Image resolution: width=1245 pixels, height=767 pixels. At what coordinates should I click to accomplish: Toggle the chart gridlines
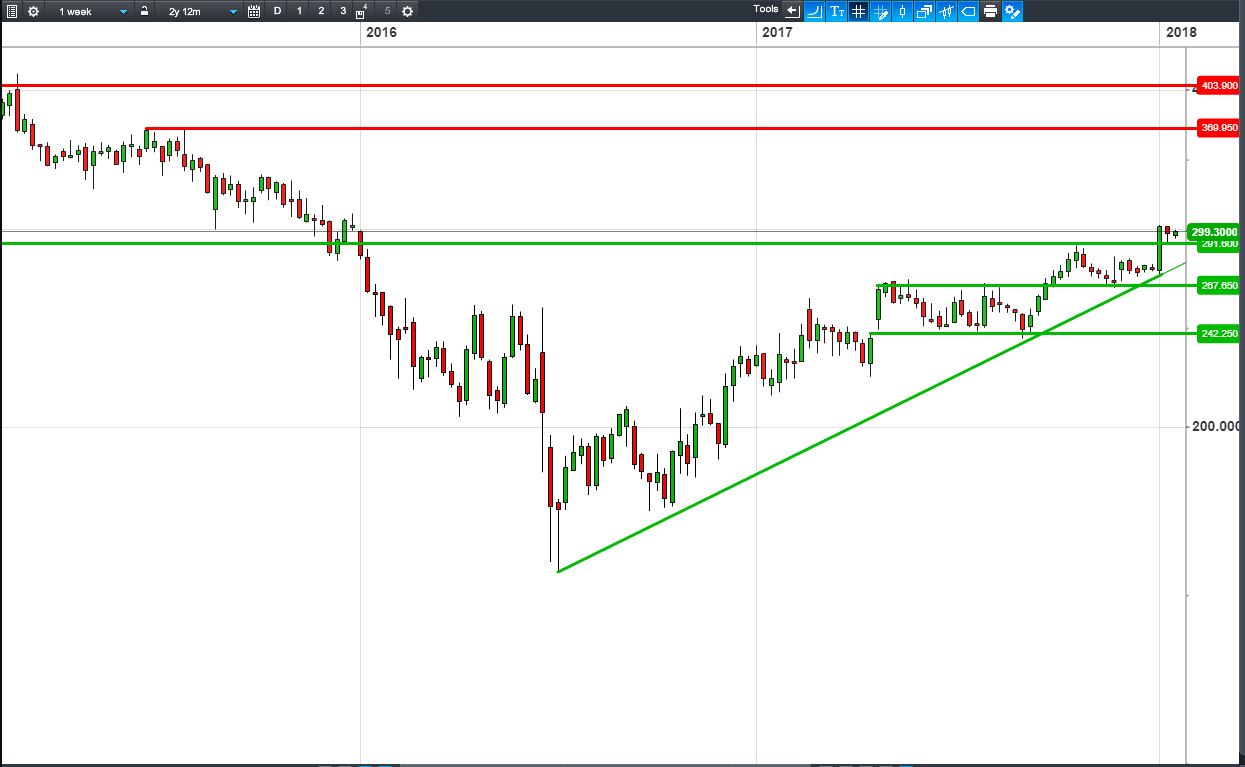coord(859,11)
